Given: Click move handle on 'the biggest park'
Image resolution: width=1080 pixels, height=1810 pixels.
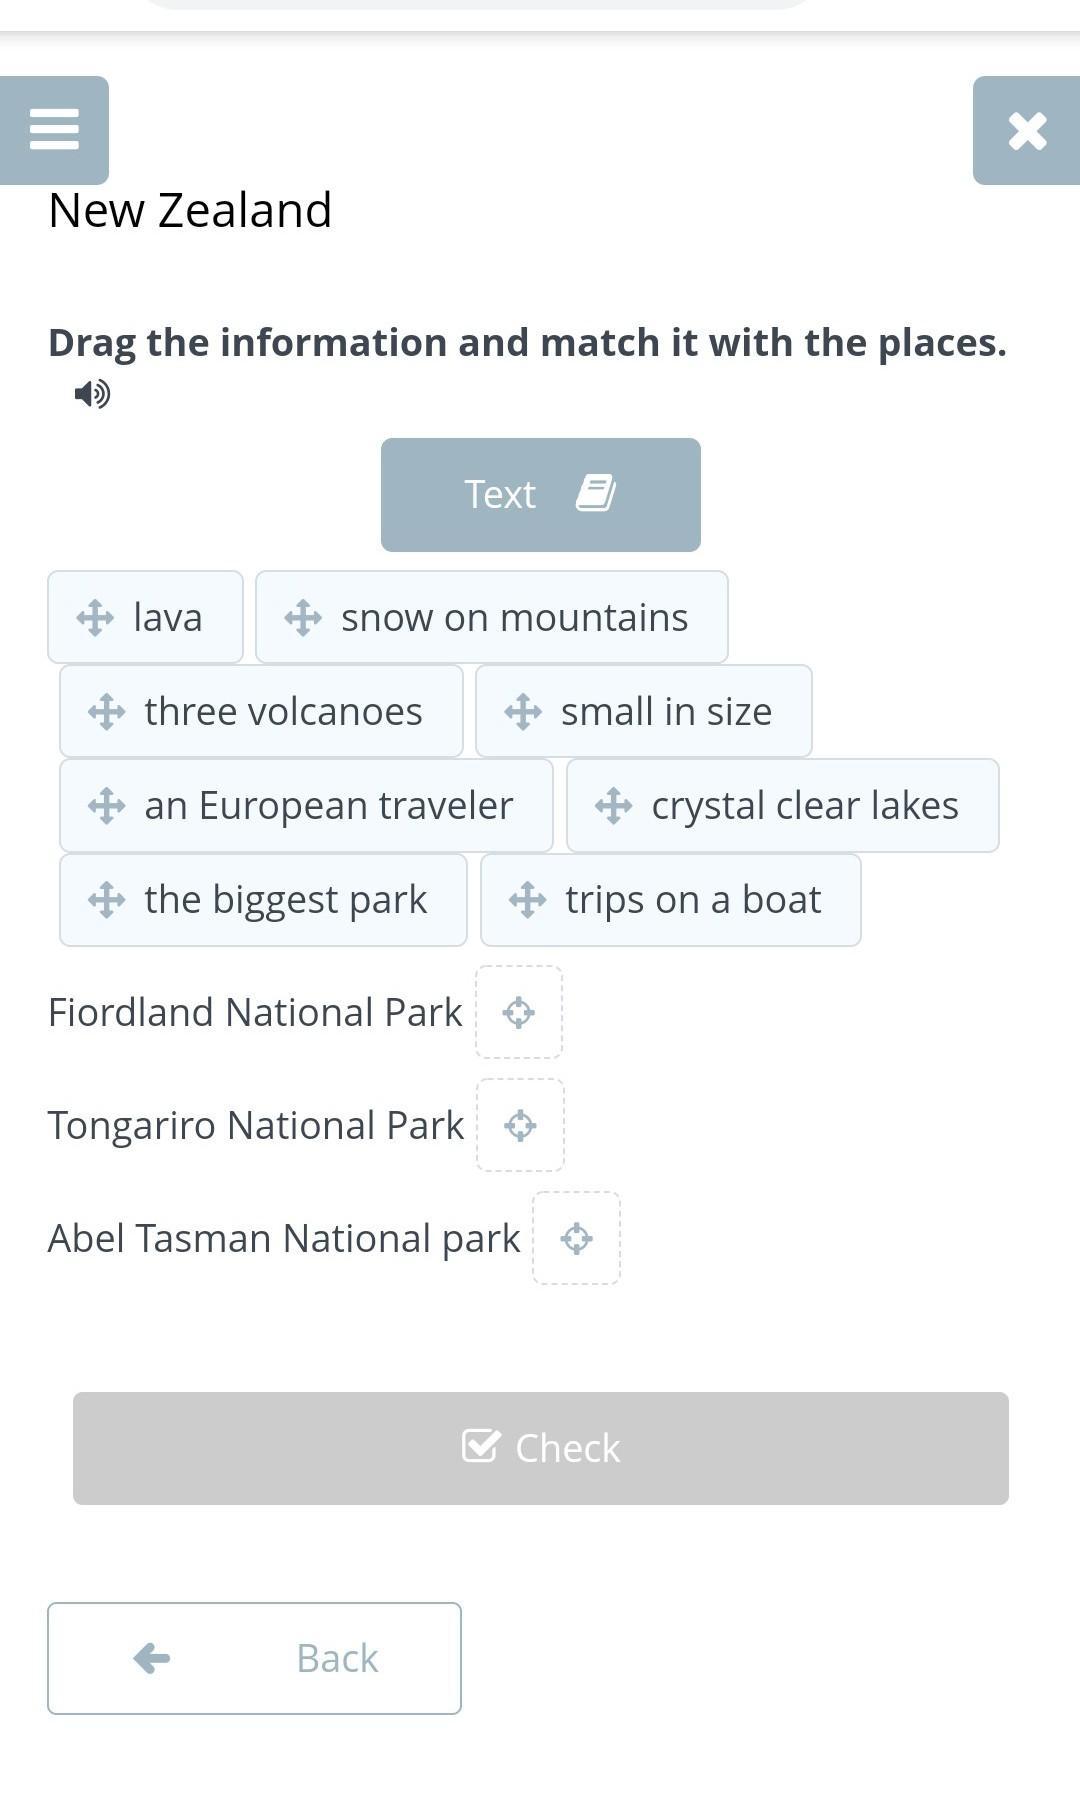Looking at the screenshot, I should (x=106, y=900).
